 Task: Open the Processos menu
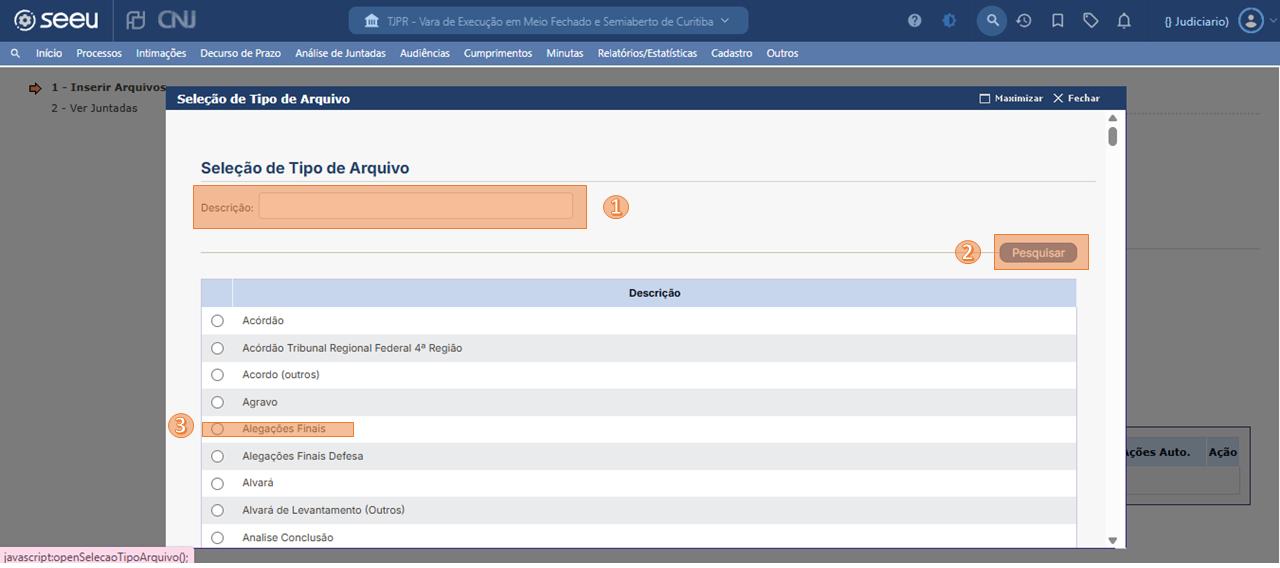click(x=99, y=53)
